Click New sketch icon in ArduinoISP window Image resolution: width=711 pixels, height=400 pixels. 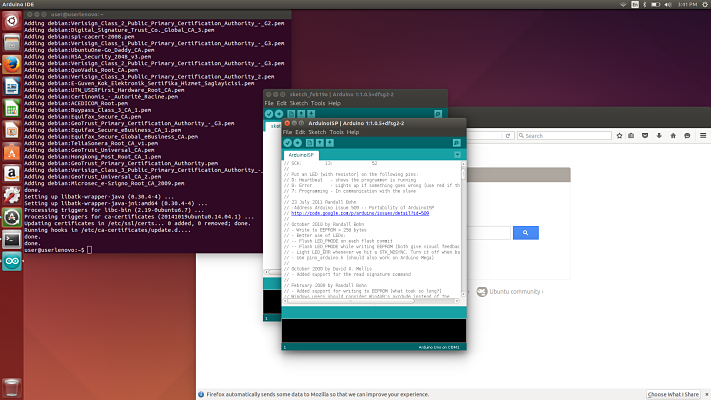point(310,143)
